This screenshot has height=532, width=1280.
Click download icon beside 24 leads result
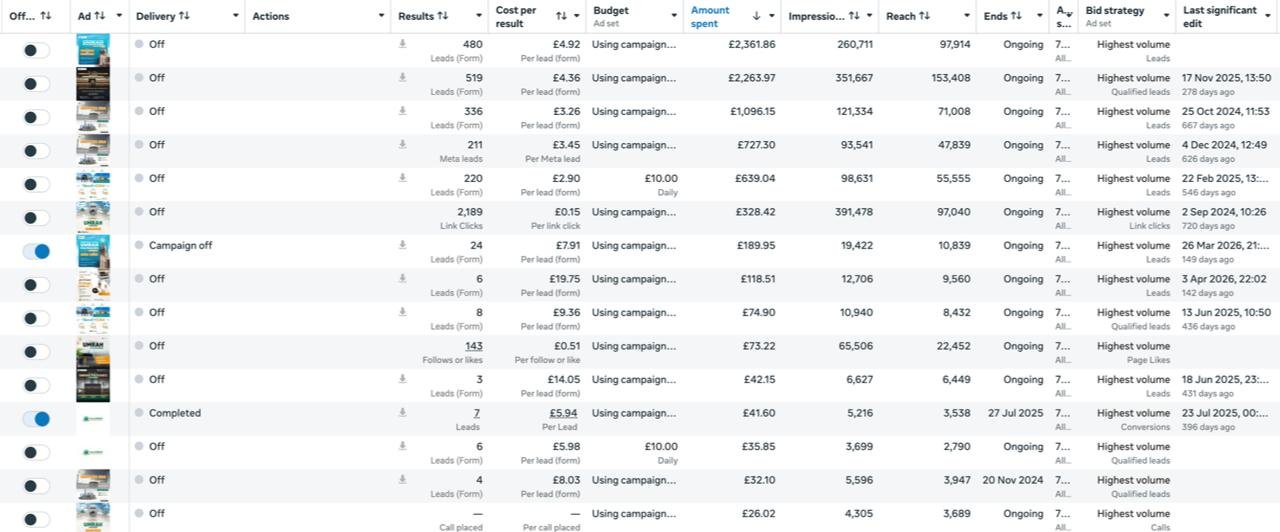pos(402,245)
